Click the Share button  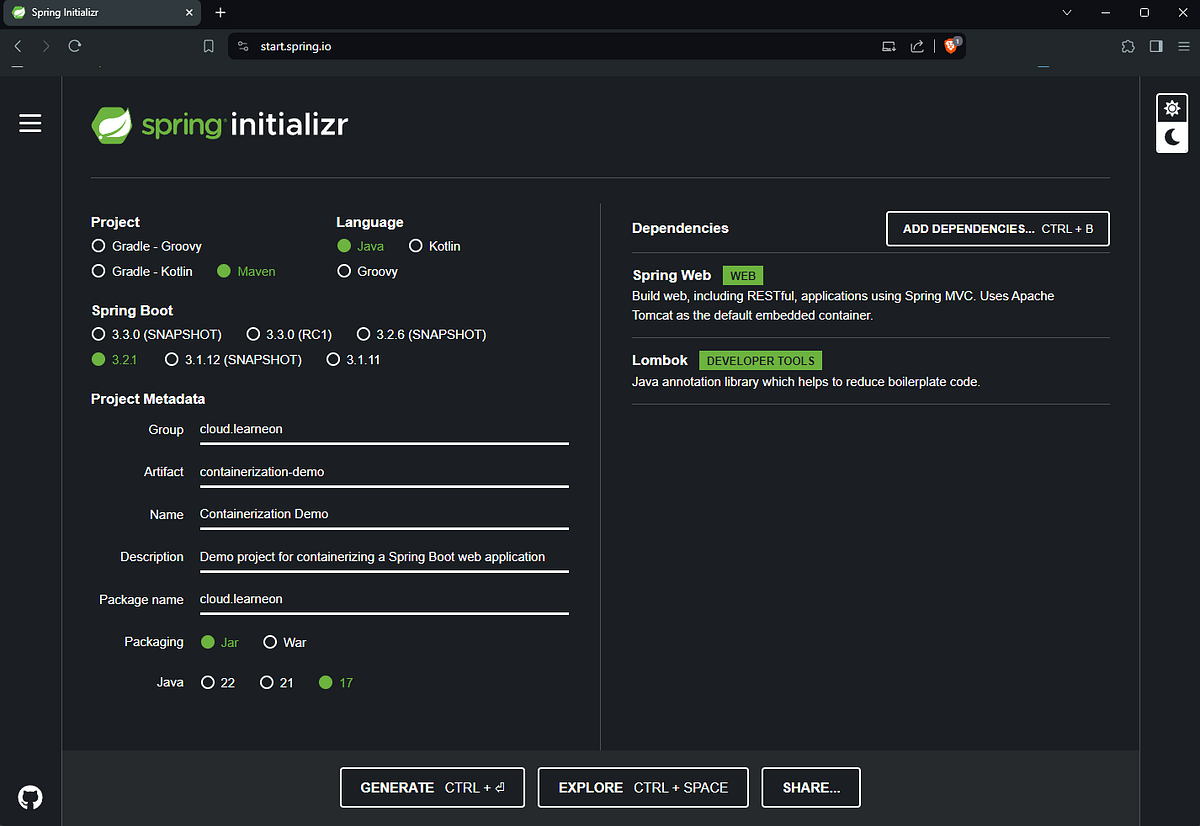click(x=811, y=788)
